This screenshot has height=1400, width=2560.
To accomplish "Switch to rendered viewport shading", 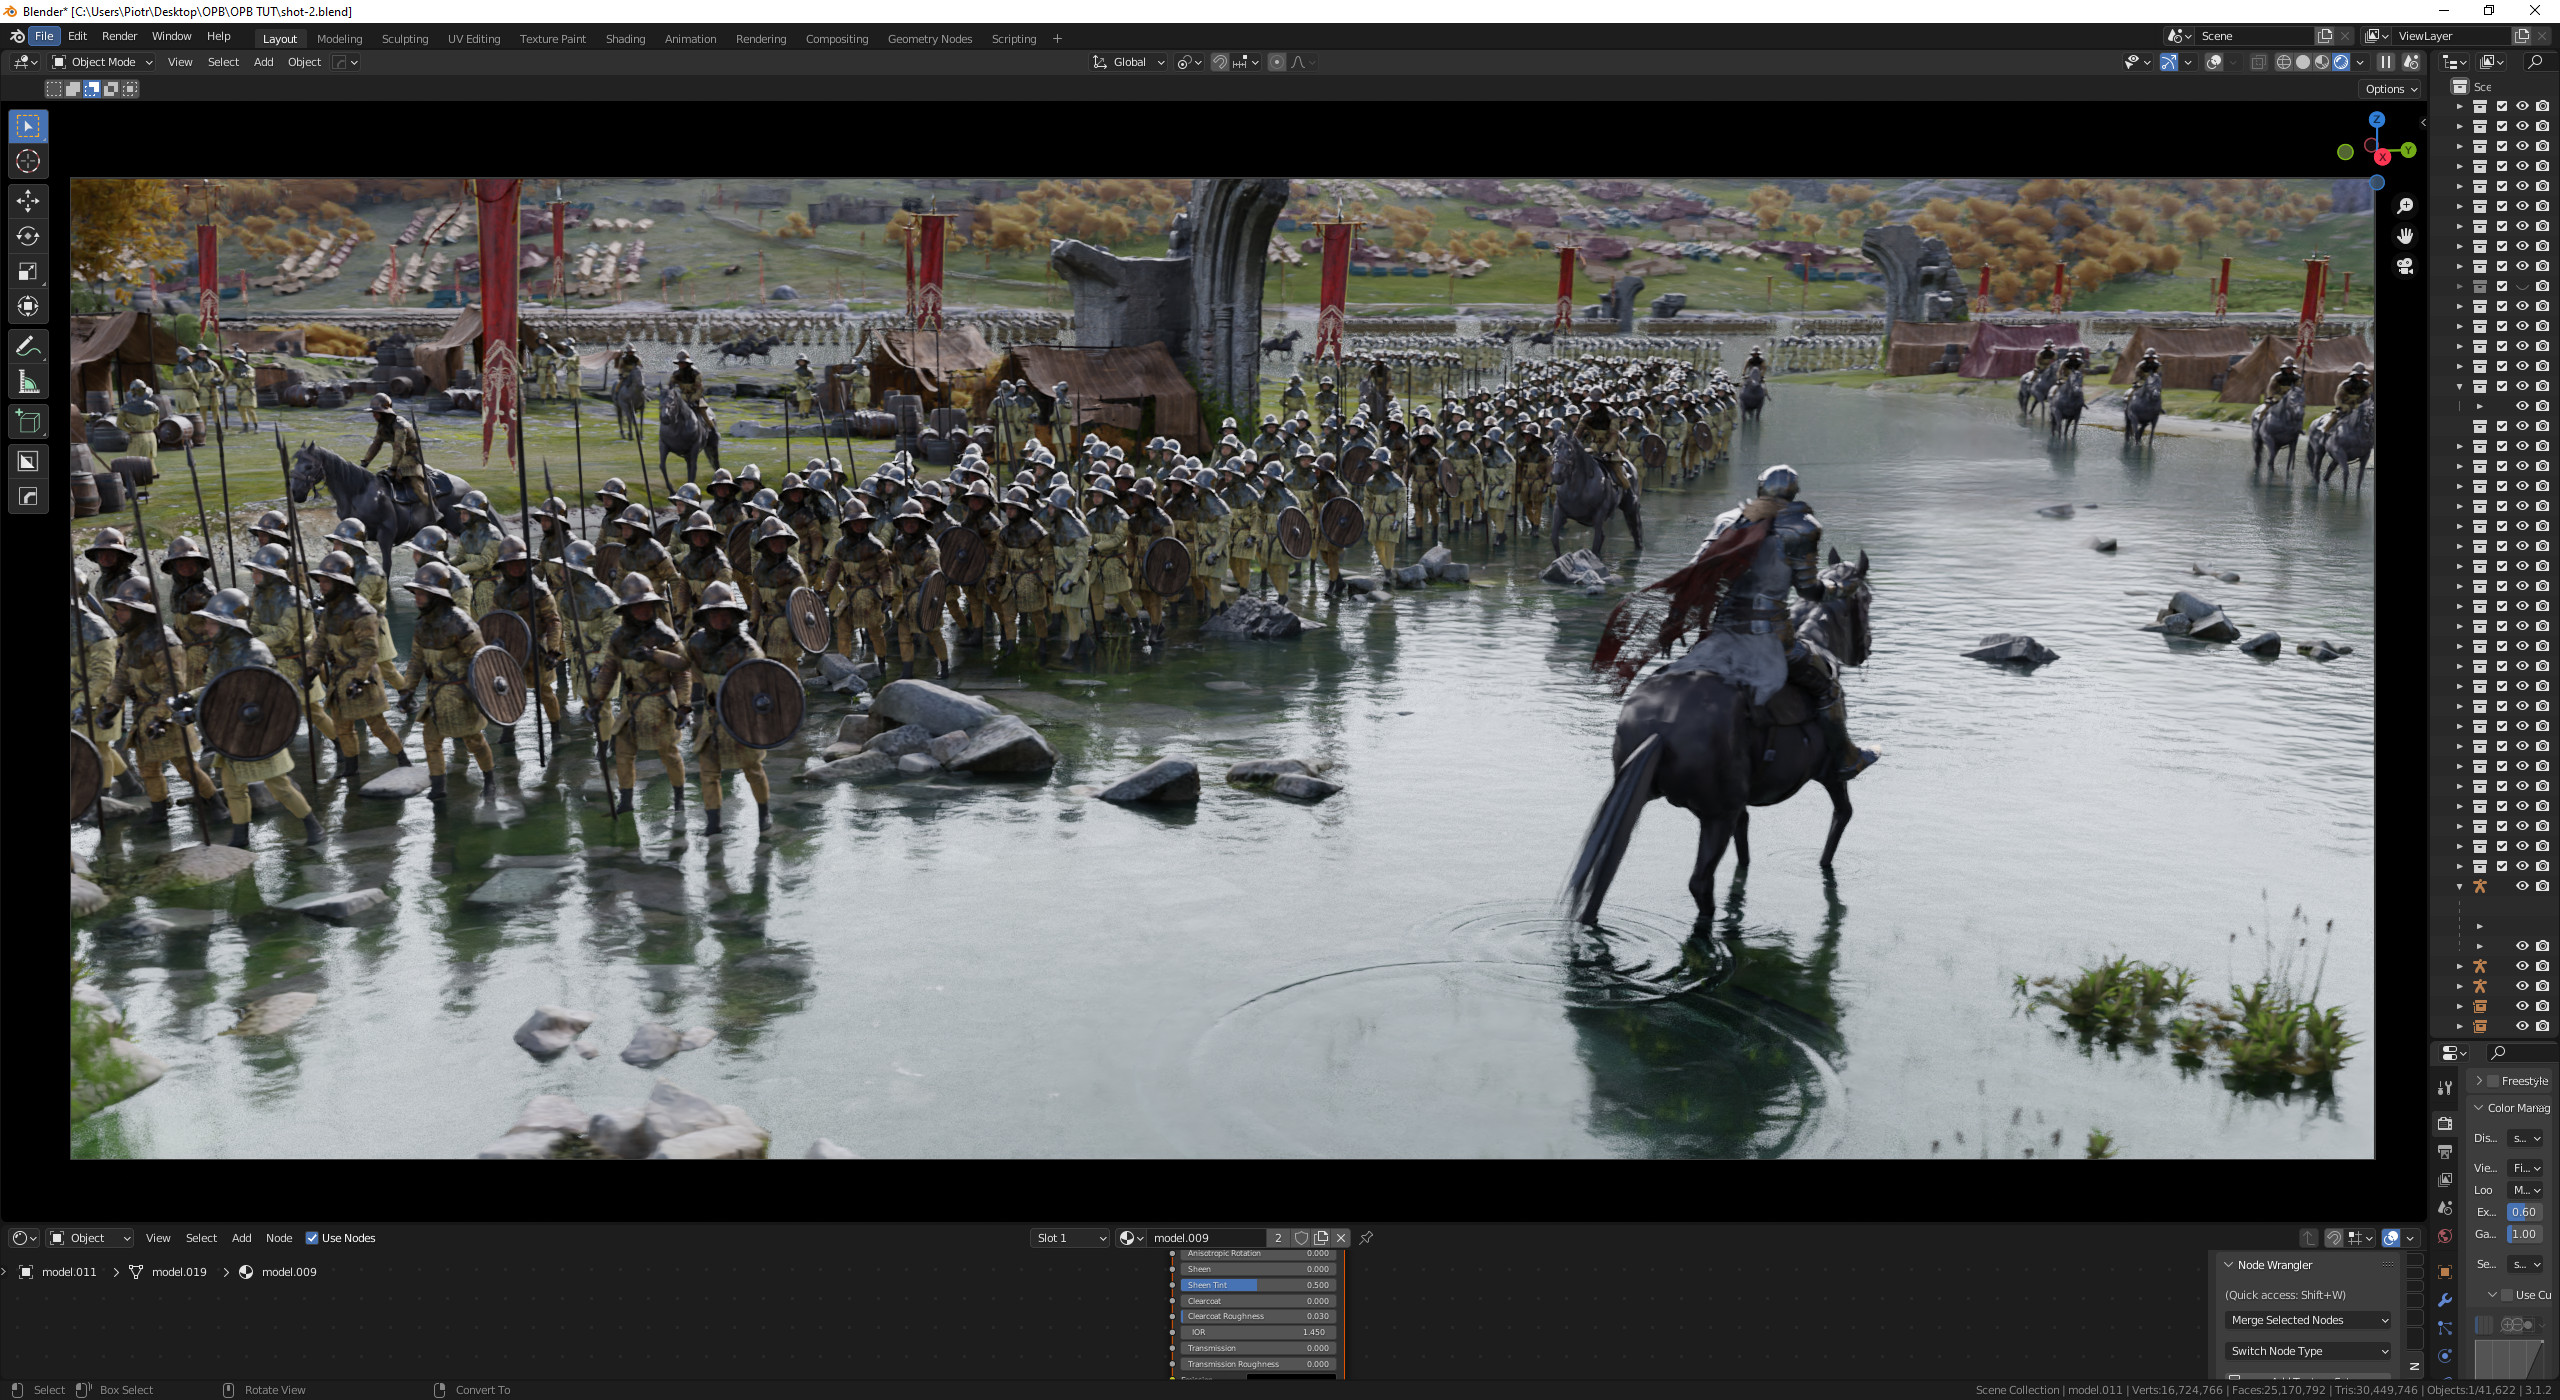I will [2341, 62].
